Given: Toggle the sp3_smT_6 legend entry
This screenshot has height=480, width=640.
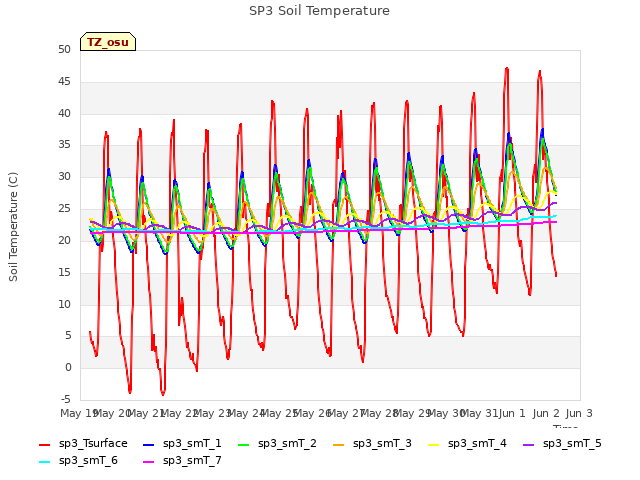Looking at the screenshot, I should [78, 461].
